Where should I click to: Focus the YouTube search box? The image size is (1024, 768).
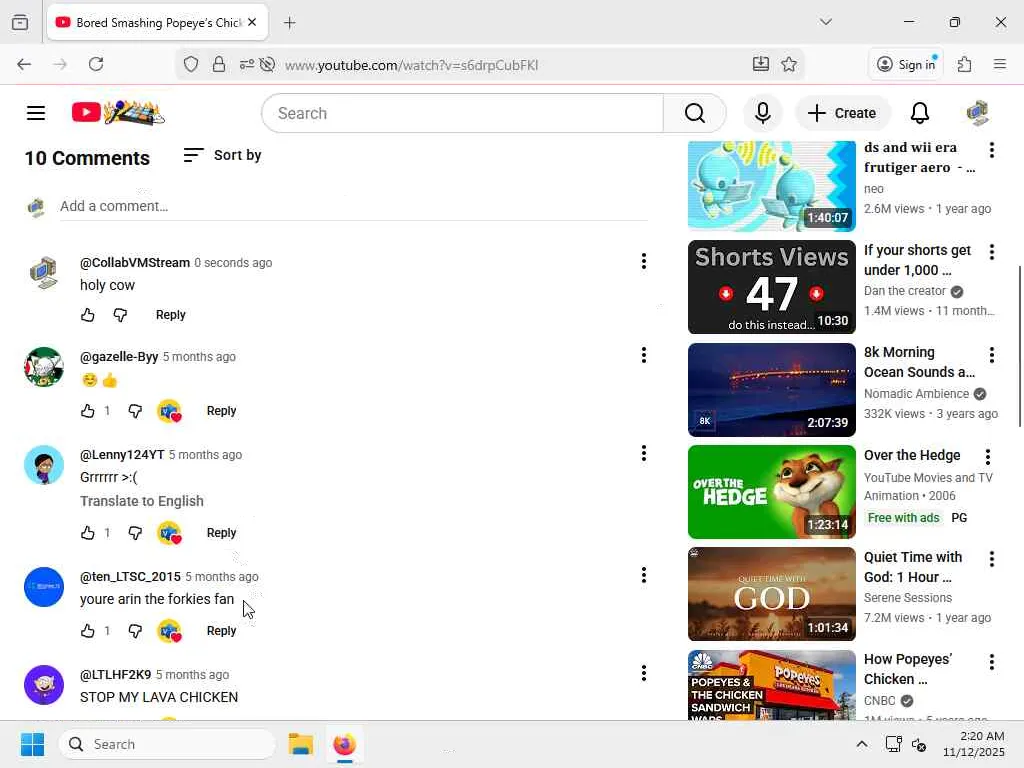462,113
